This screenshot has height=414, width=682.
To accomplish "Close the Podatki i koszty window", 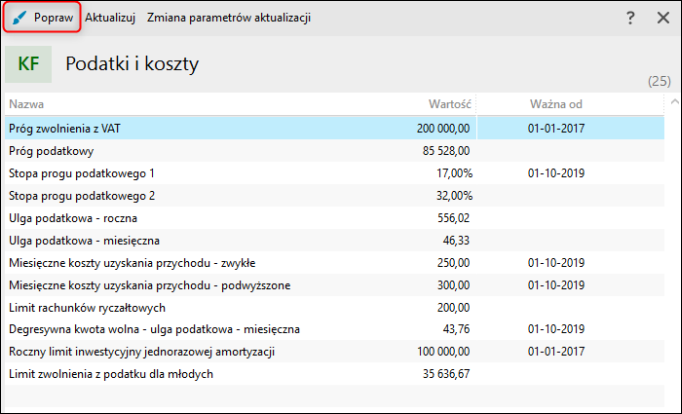I will coord(663,18).
